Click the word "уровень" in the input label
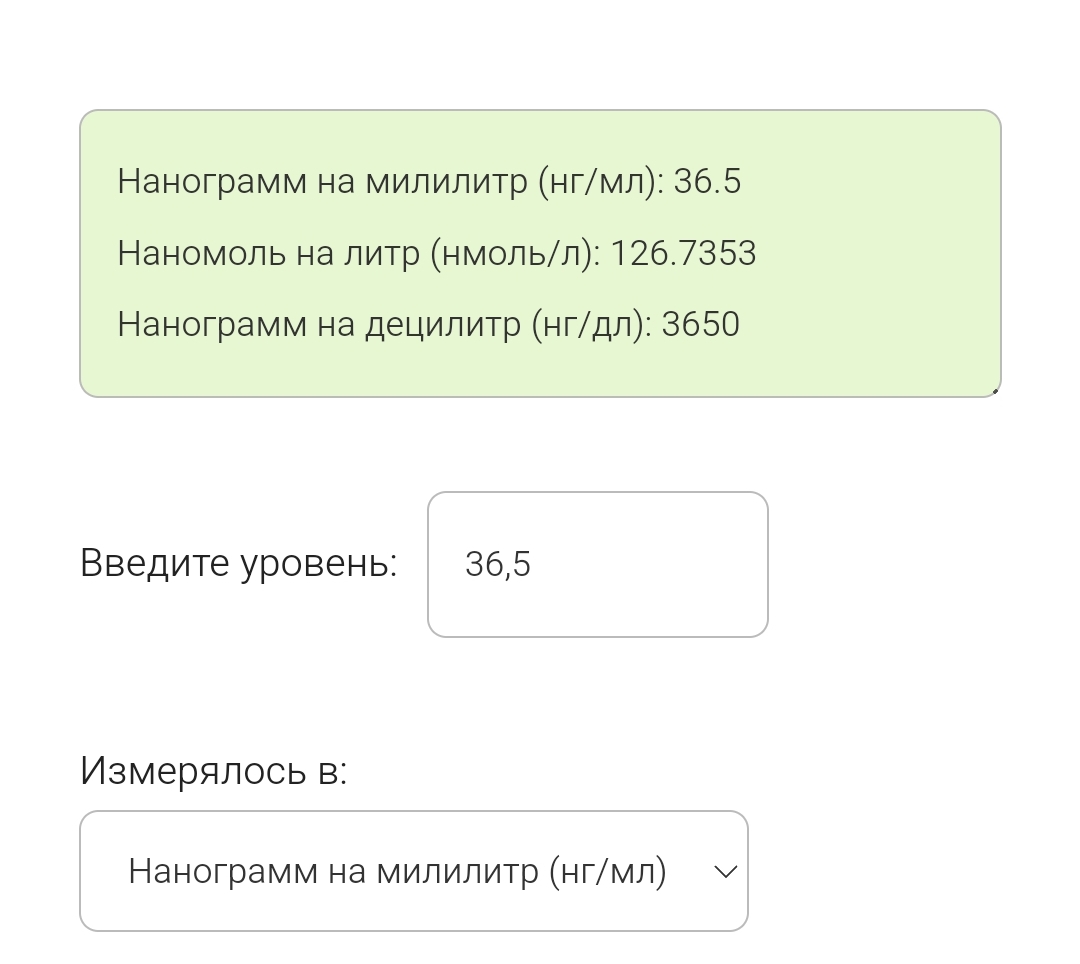 pyautogui.click(x=318, y=564)
